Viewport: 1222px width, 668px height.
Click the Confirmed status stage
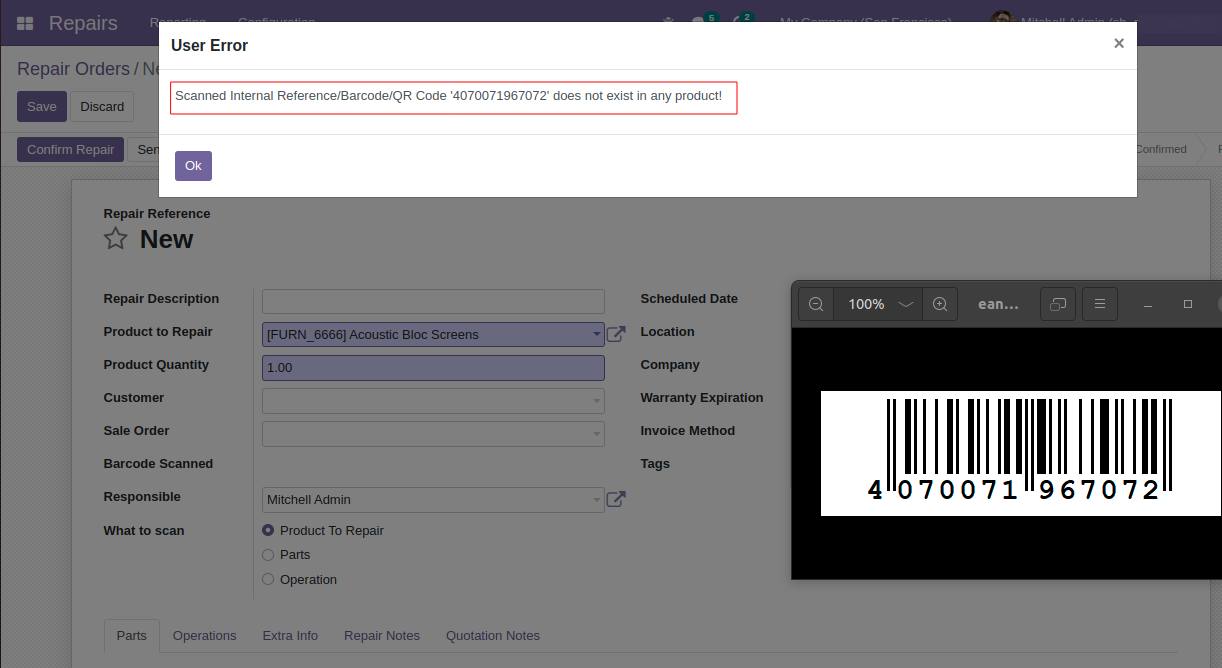point(1161,150)
